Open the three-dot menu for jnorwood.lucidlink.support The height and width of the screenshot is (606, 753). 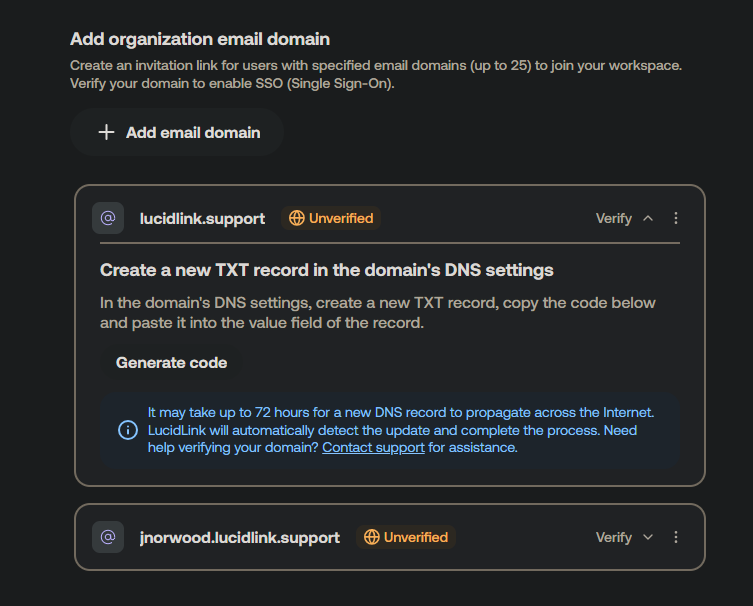click(676, 537)
